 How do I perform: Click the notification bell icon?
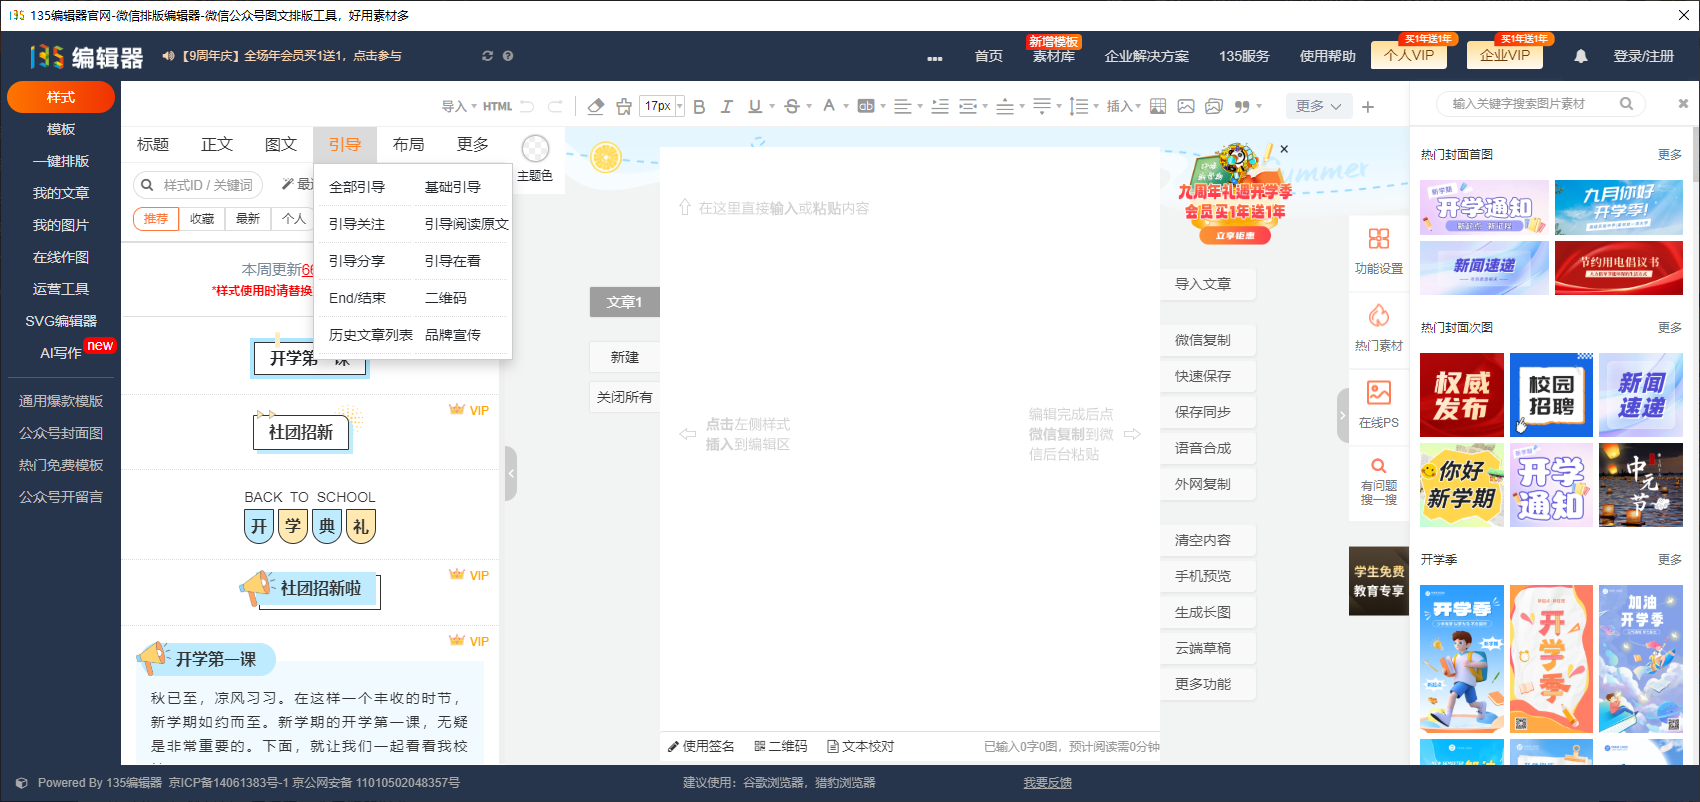[1581, 56]
